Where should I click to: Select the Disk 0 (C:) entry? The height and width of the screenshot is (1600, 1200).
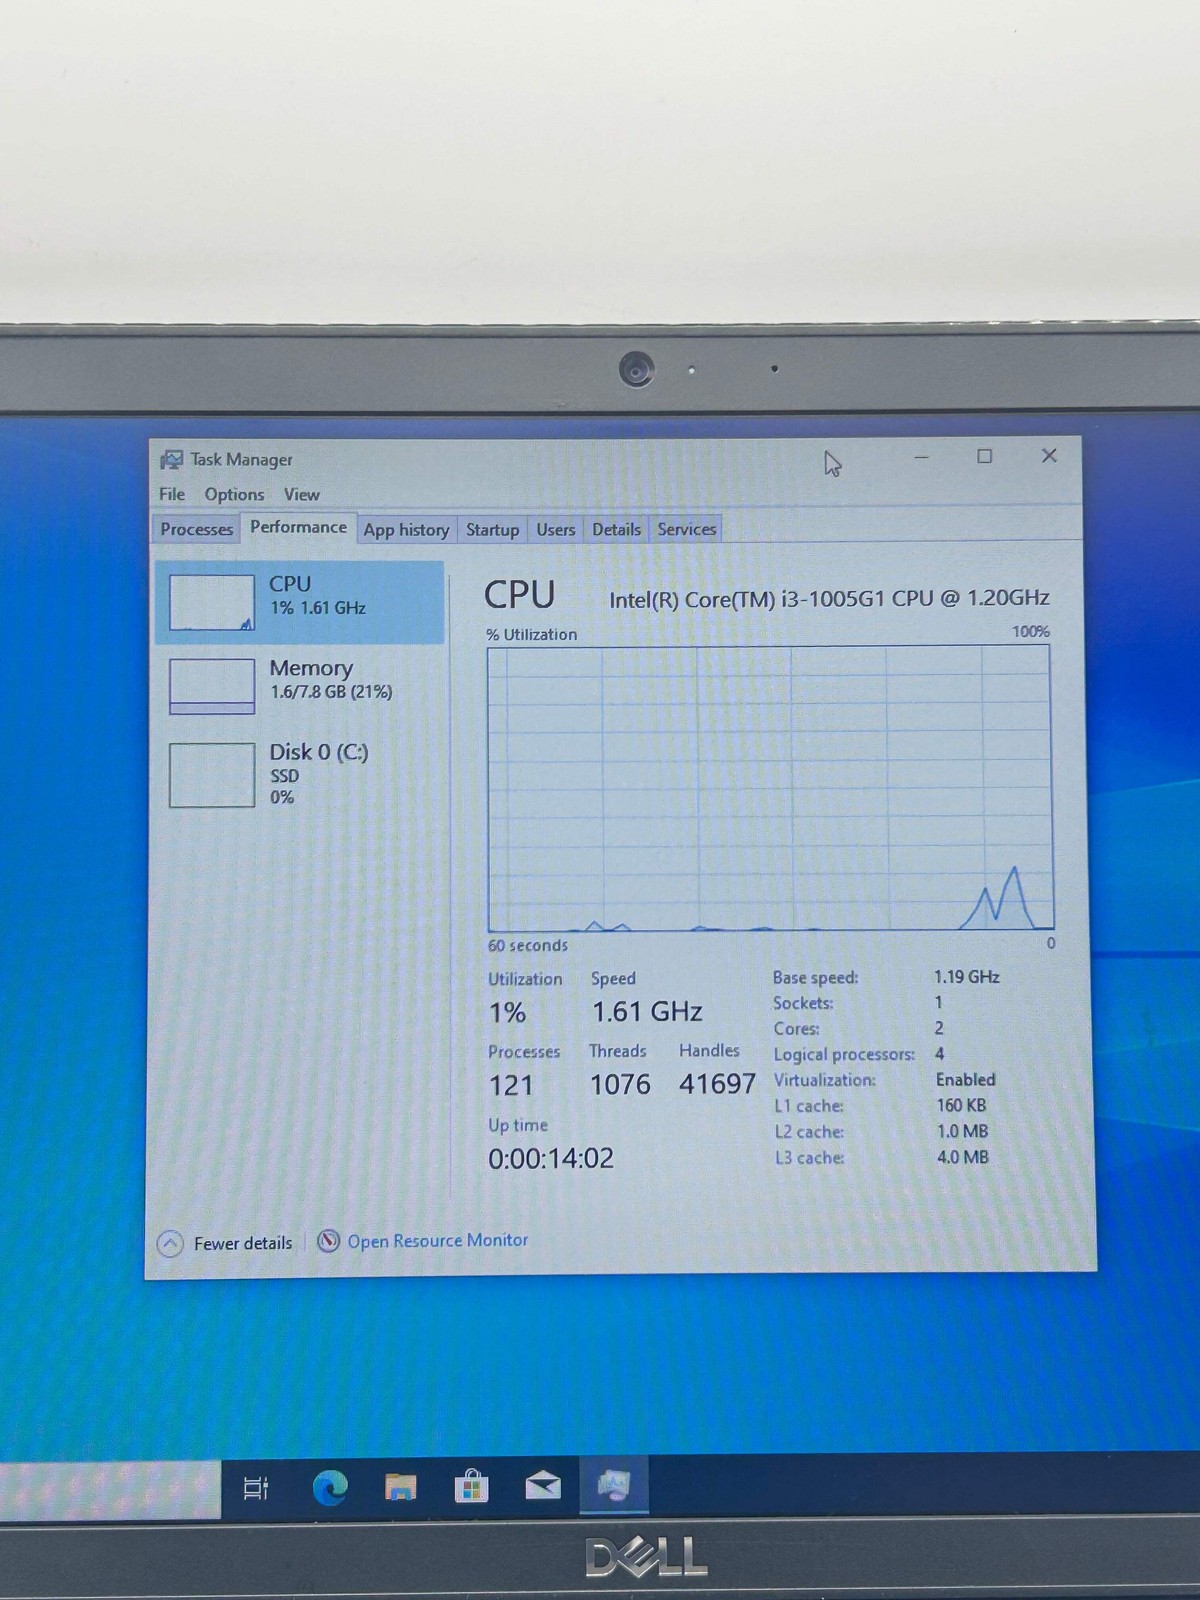coord(299,774)
